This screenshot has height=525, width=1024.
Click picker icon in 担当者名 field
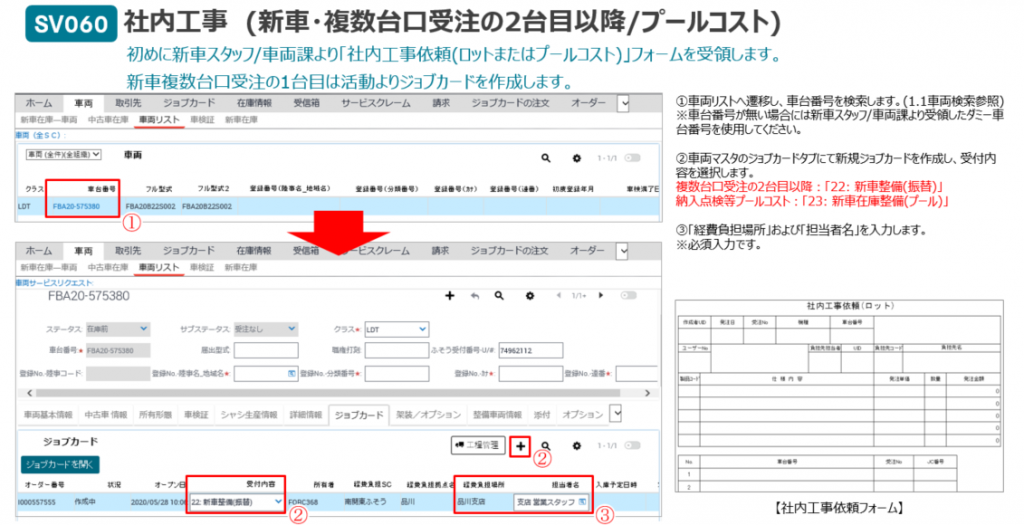(582, 501)
